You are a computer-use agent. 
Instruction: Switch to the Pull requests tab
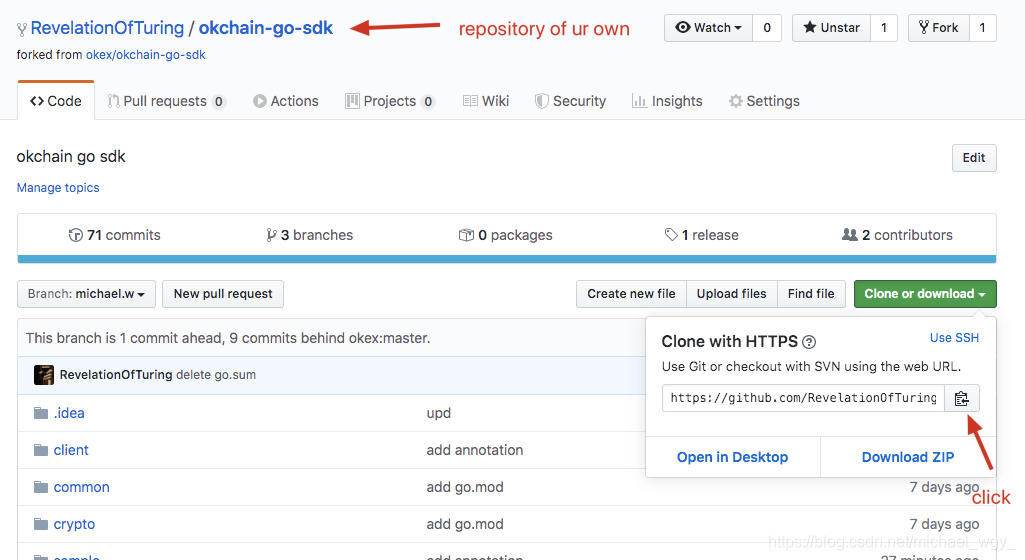[166, 101]
